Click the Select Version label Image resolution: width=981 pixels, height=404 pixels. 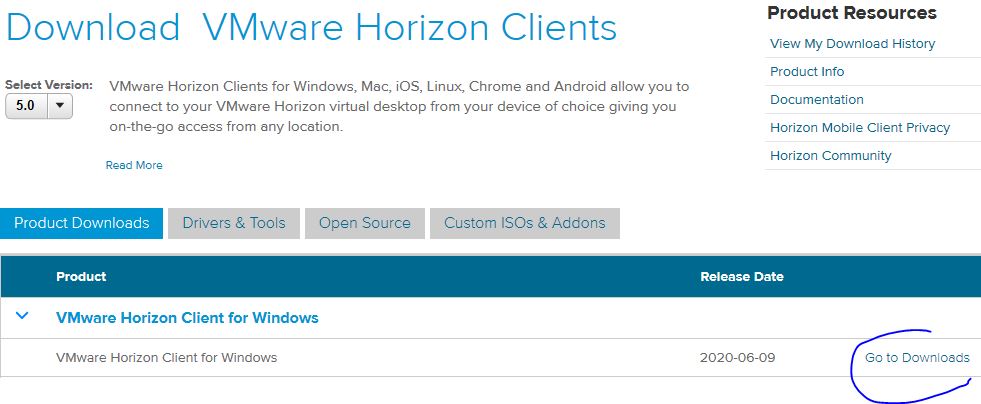click(49, 84)
